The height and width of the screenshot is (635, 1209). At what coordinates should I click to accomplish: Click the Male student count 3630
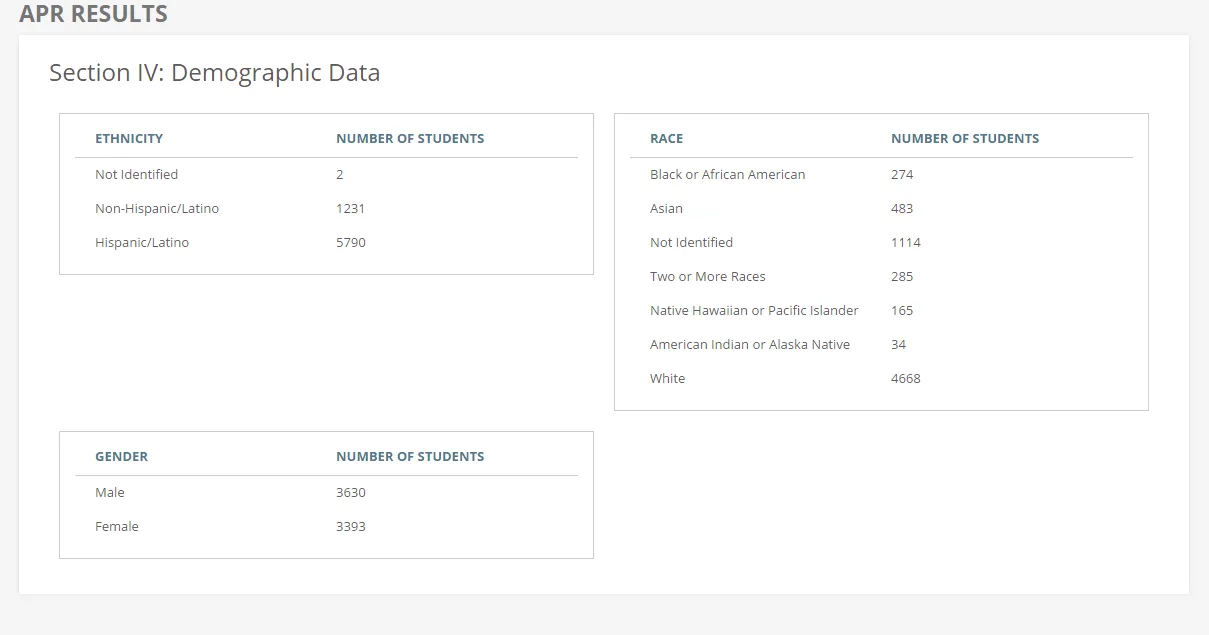pyautogui.click(x=351, y=493)
